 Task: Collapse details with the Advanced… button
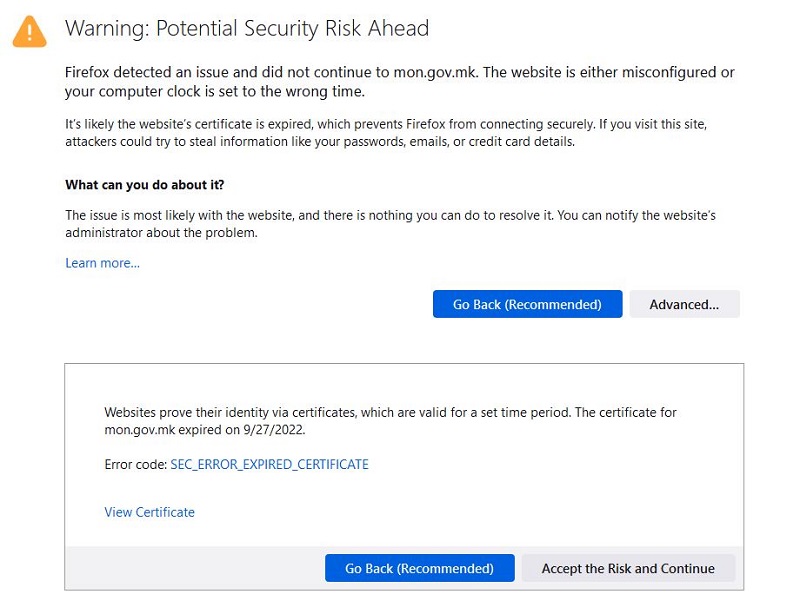click(684, 304)
